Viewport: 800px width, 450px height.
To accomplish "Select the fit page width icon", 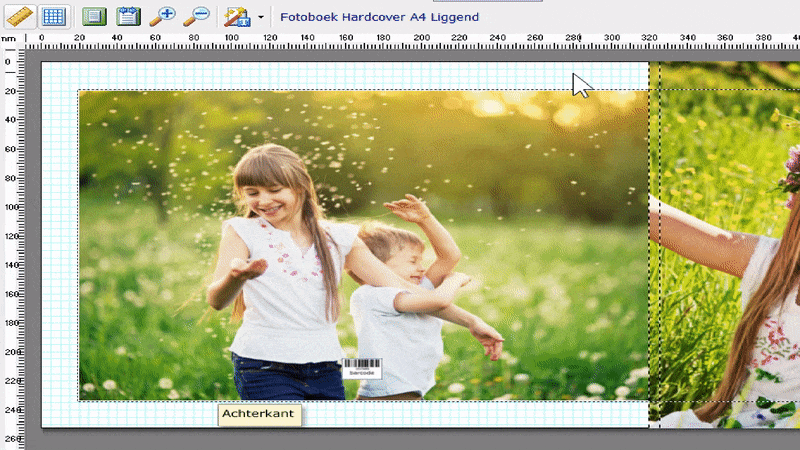I will coord(128,16).
